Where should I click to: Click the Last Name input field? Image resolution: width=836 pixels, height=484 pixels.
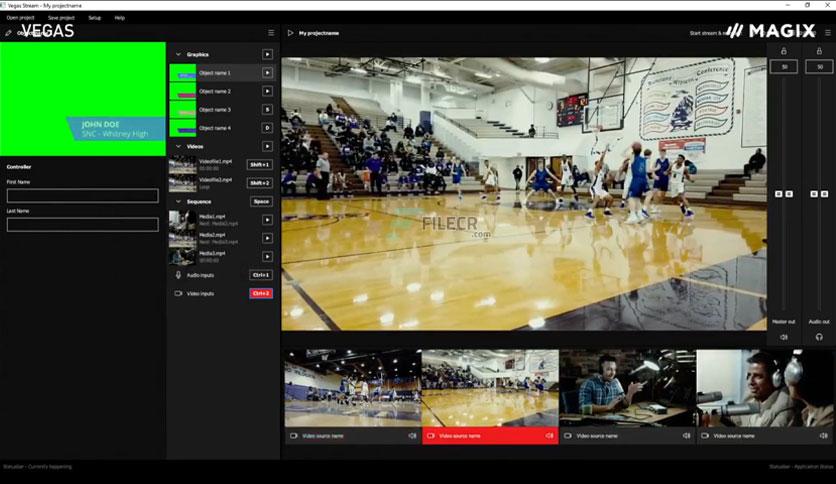pyautogui.click(x=83, y=224)
